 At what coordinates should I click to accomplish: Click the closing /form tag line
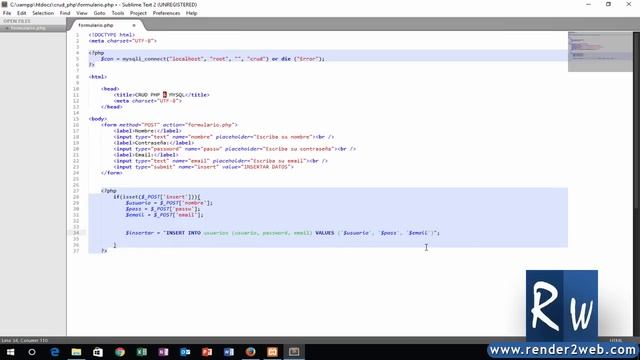click(x=111, y=173)
